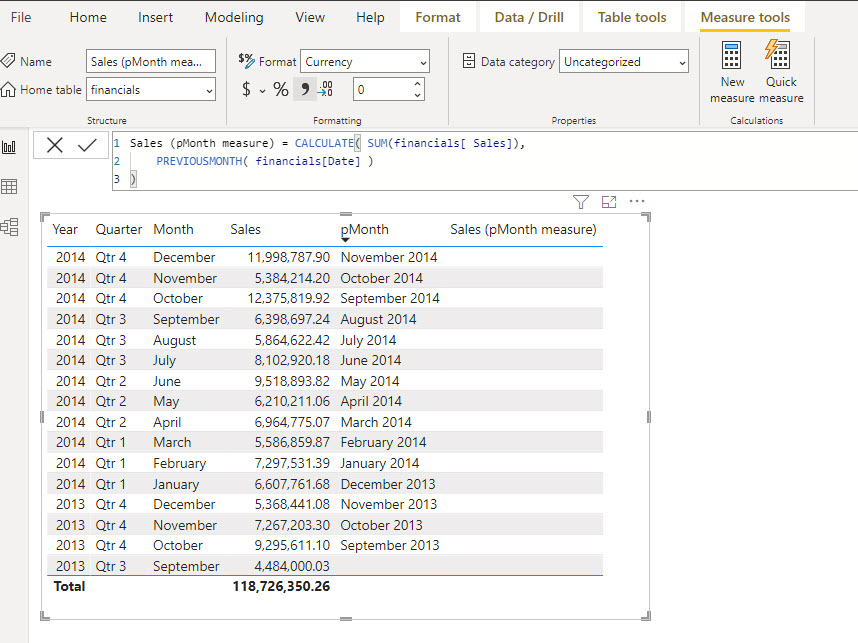Click decimal places icon
Screen dimensions: 858x643
point(325,89)
